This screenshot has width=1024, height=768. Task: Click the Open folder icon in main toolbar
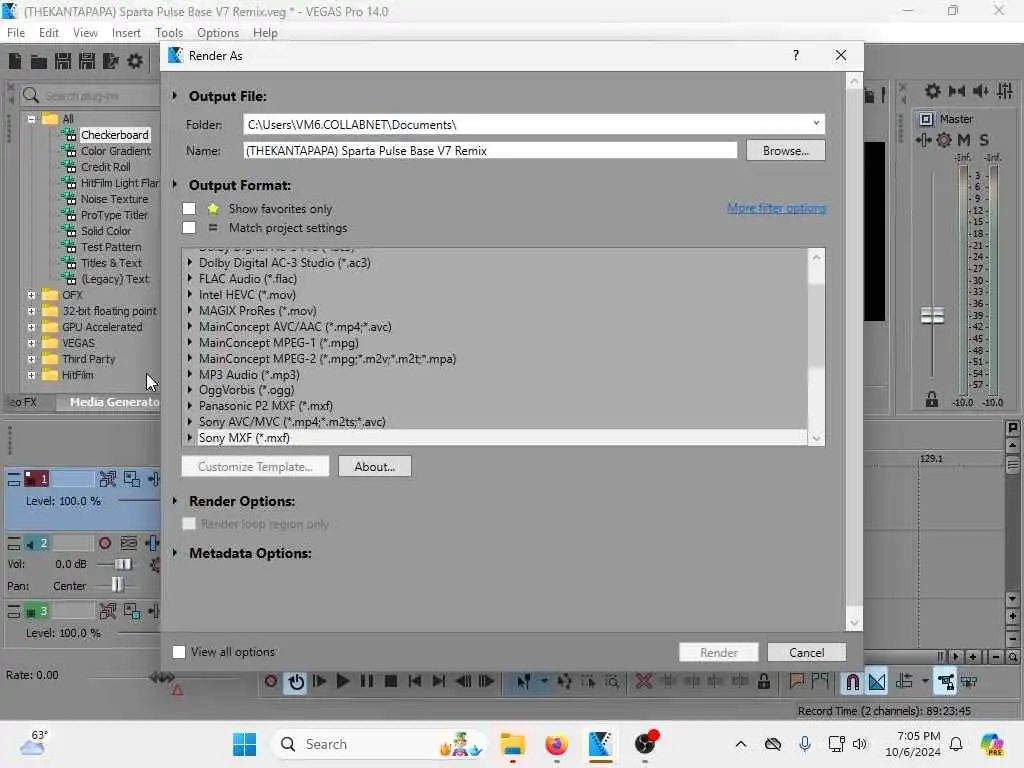tap(39, 62)
